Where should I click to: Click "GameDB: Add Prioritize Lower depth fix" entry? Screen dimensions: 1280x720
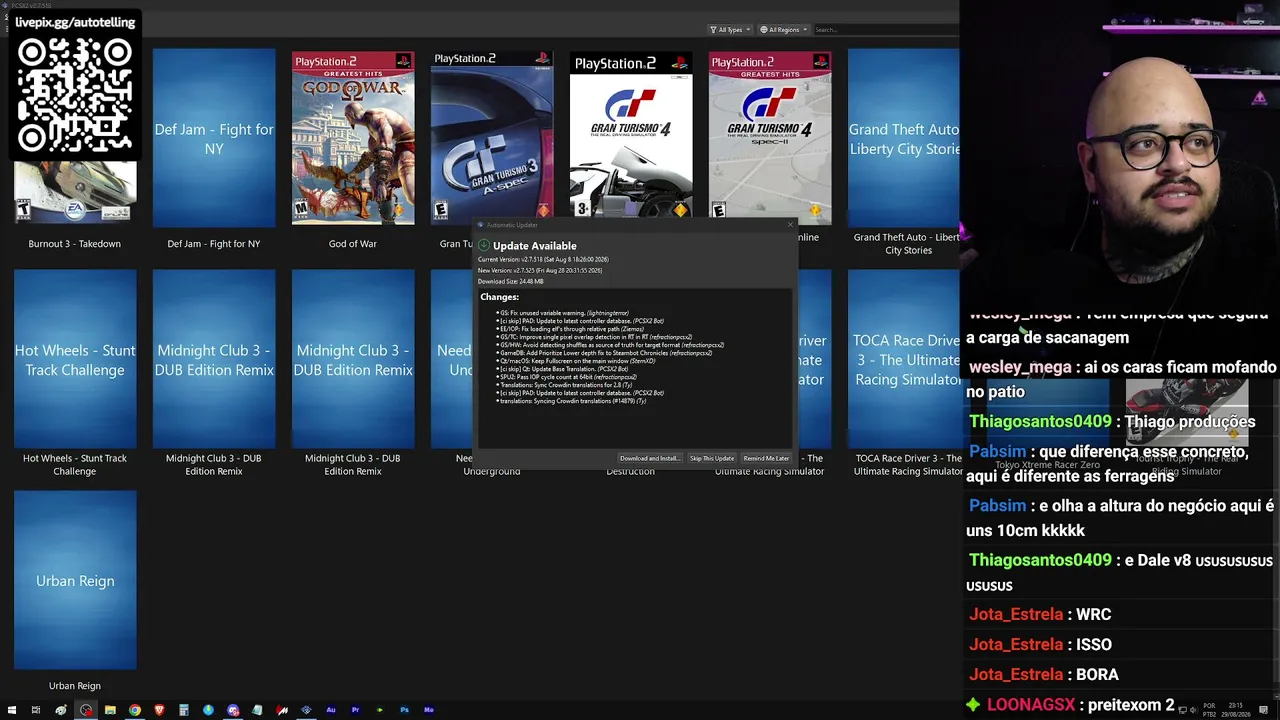[604, 353]
